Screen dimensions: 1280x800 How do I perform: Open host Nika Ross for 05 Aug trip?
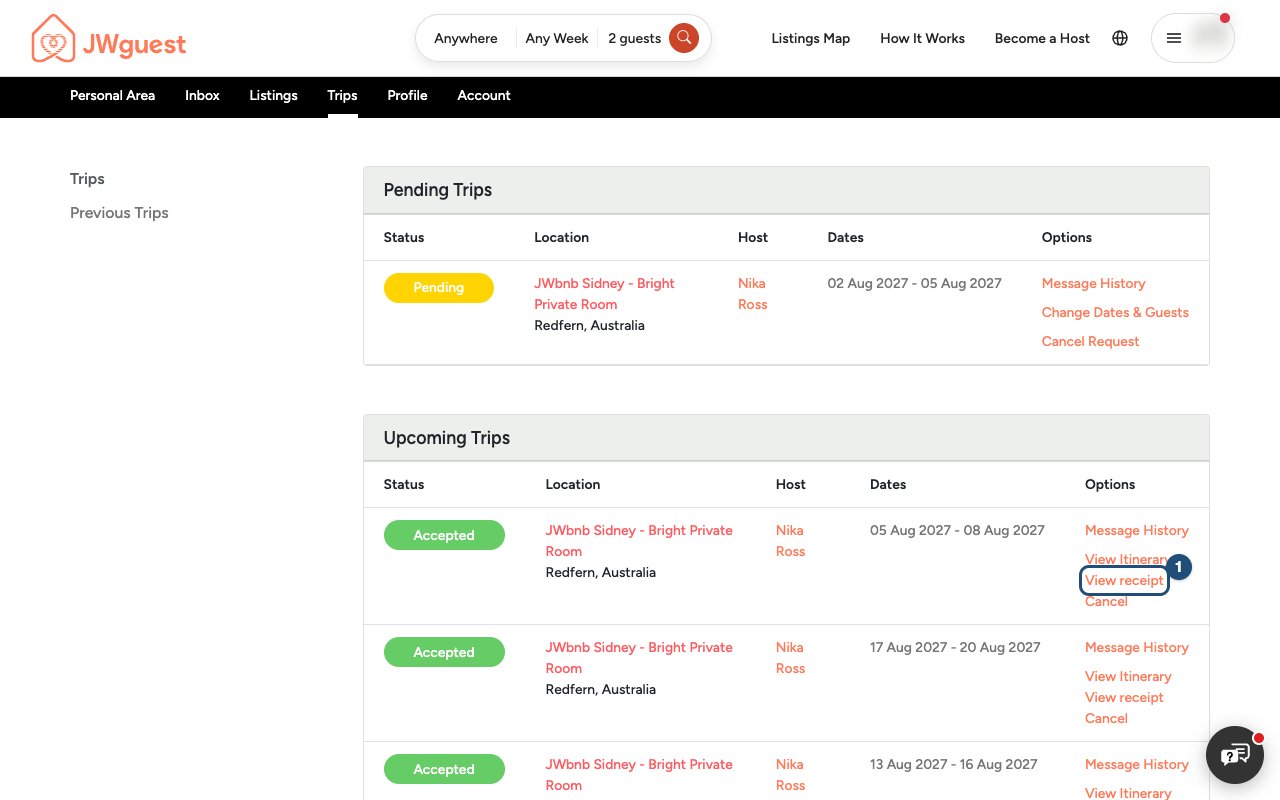tap(790, 541)
